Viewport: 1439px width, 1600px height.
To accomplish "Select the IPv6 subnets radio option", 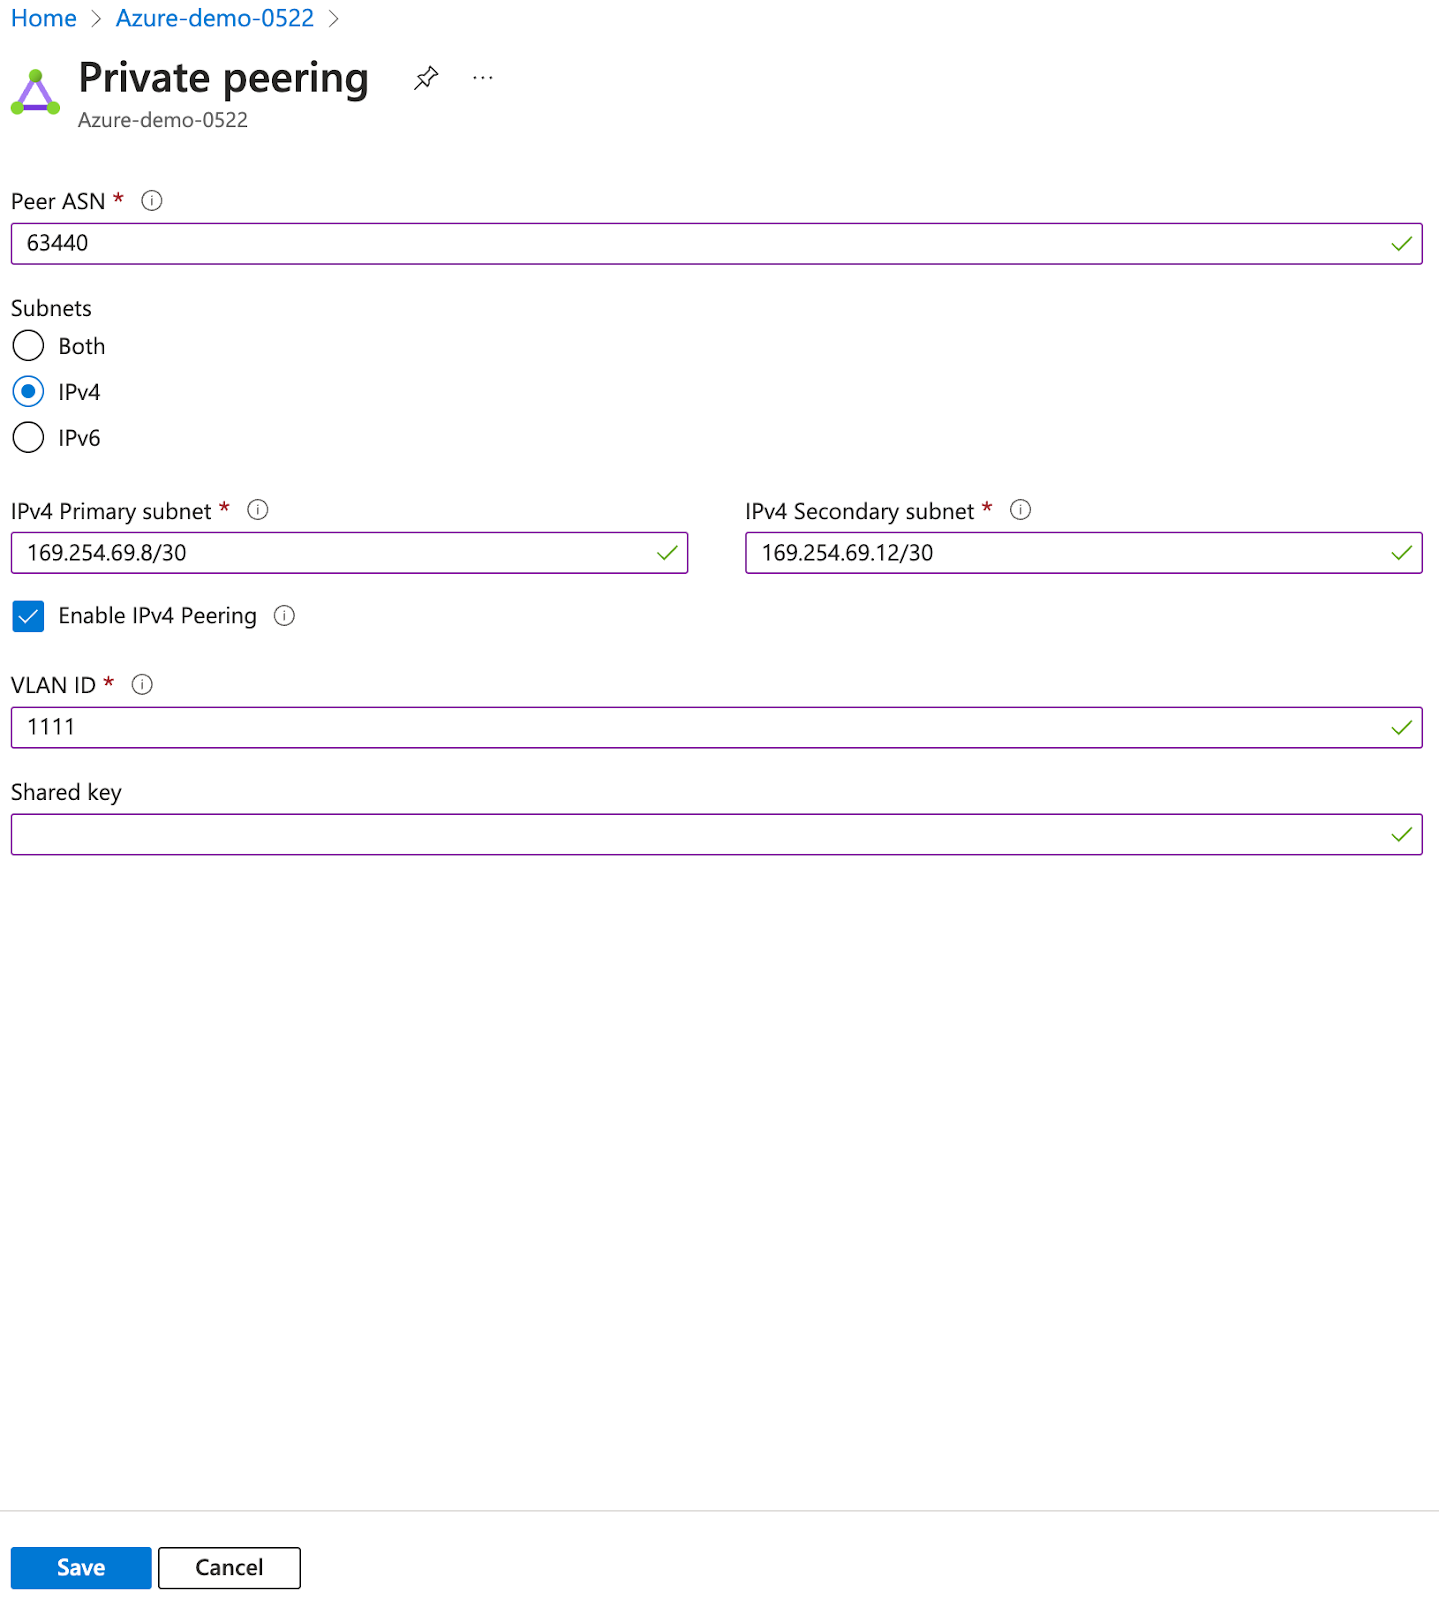I will [x=28, y=438].
